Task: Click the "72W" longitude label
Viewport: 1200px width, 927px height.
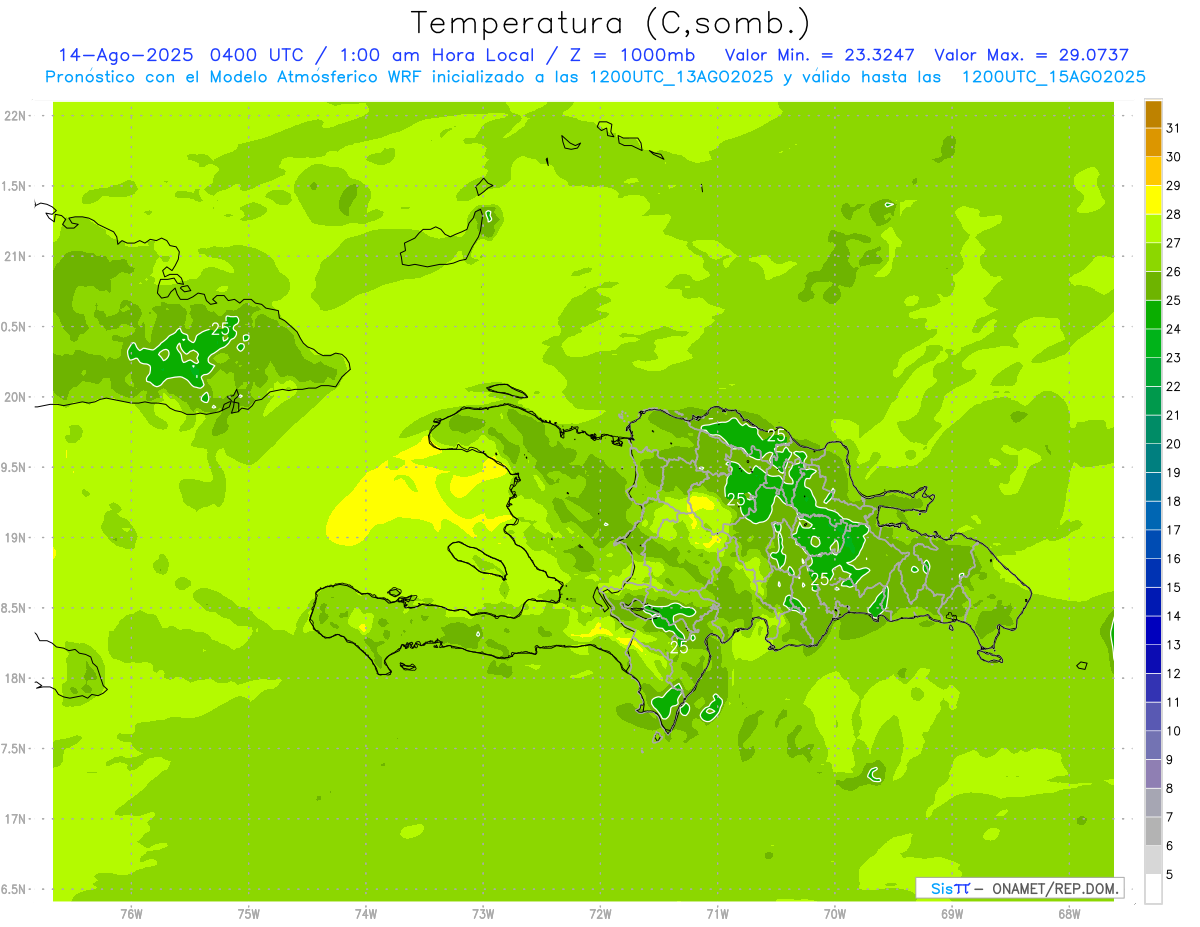Action: 600,914
